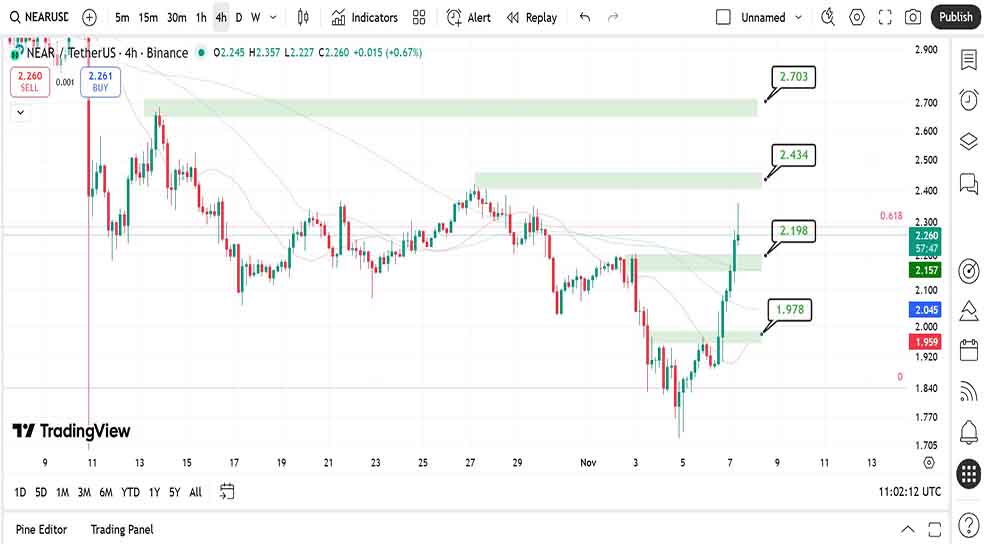Enter fullscreen mode
The width and height of the screenshot is (984, 544).
point(885,17)
